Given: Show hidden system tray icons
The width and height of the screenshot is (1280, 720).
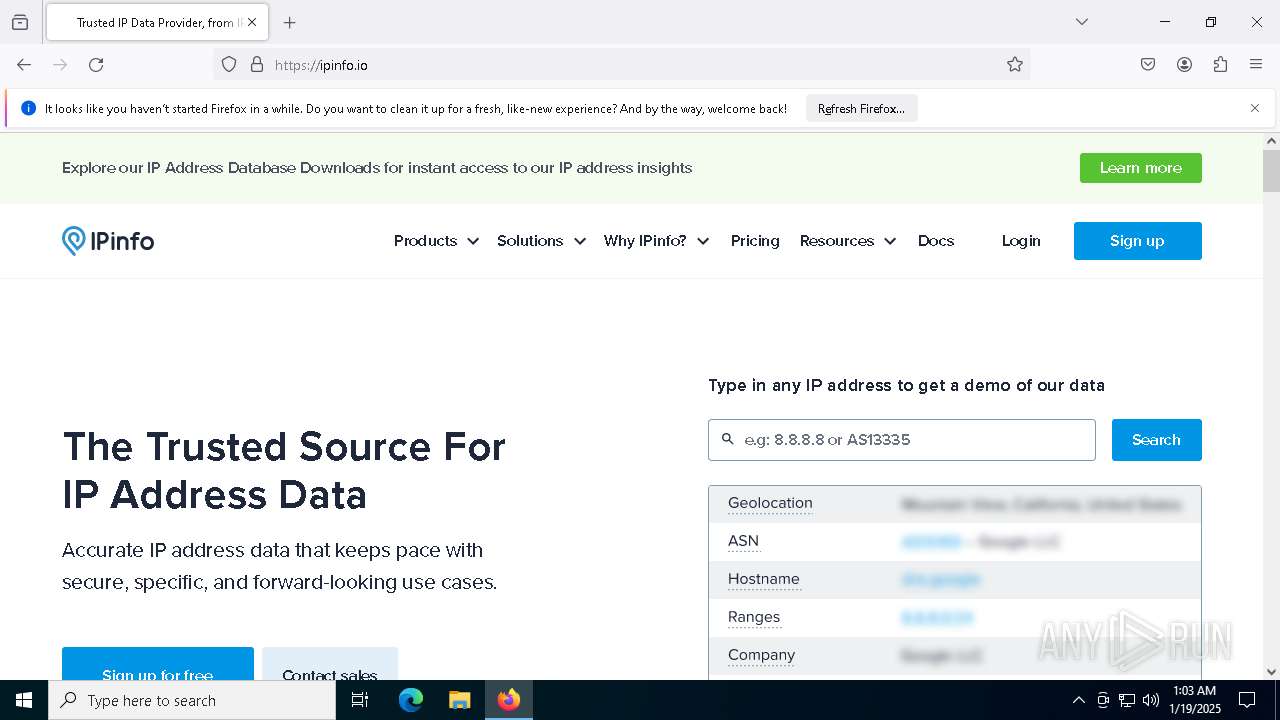Looking at the screenshot, I should [x=1078, y=700].
